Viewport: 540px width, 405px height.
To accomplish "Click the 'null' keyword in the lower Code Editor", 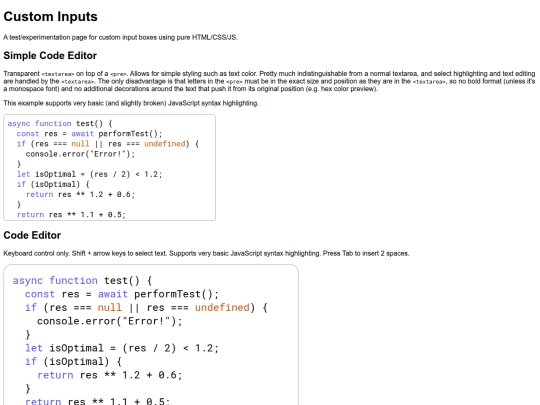I will click(x=110, y=308).
